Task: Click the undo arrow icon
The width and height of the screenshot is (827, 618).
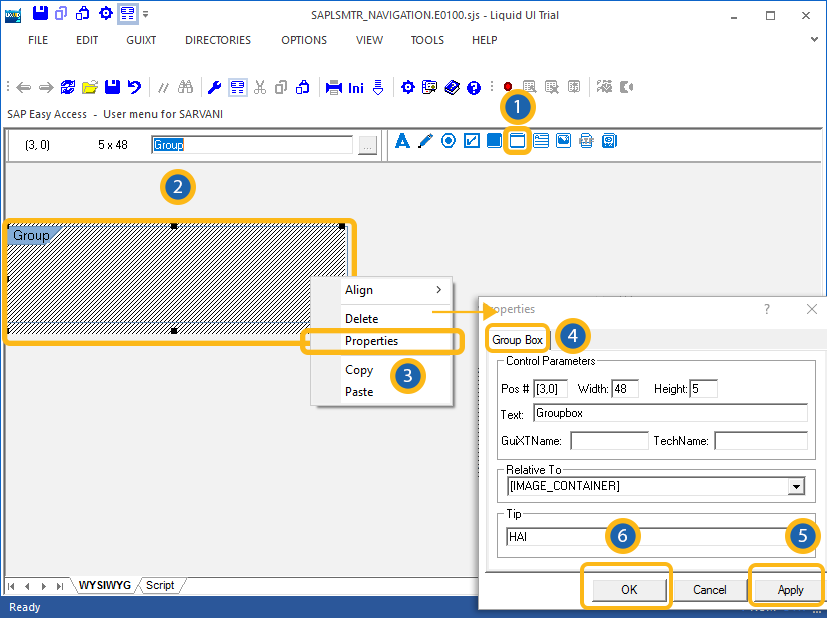Action: [134, 88]
